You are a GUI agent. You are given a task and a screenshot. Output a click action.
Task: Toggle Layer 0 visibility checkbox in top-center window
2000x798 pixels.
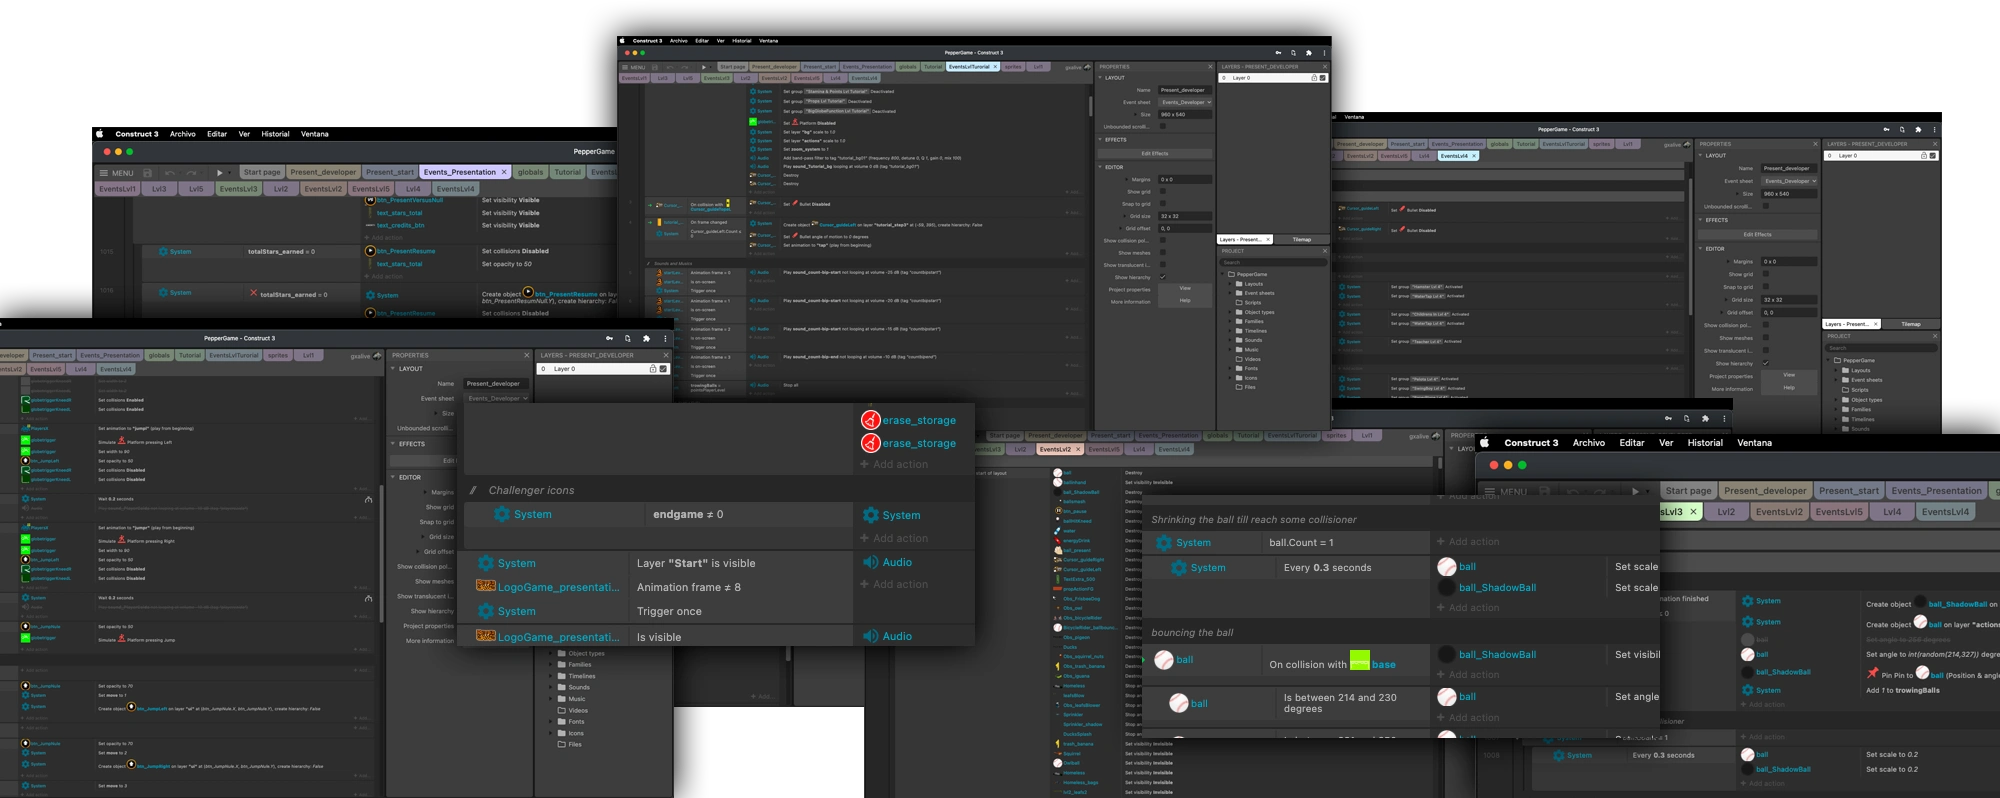1323,78
